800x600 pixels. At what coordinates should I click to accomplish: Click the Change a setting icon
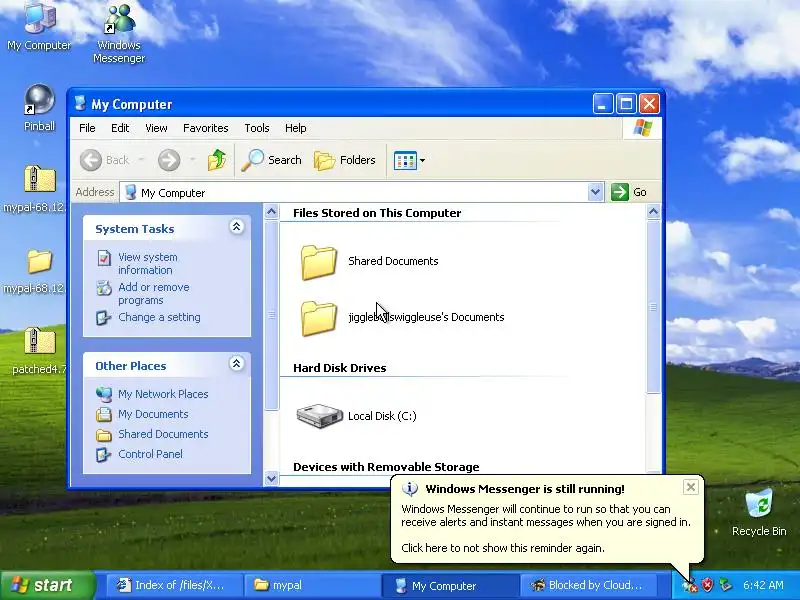(x=104, y=318)
